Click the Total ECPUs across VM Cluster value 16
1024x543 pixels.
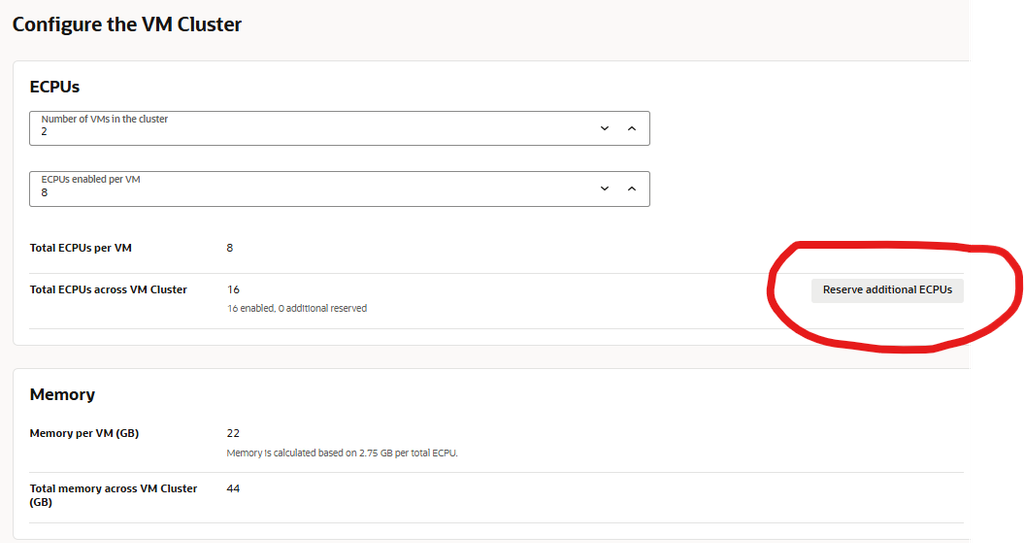pos(233,289)
